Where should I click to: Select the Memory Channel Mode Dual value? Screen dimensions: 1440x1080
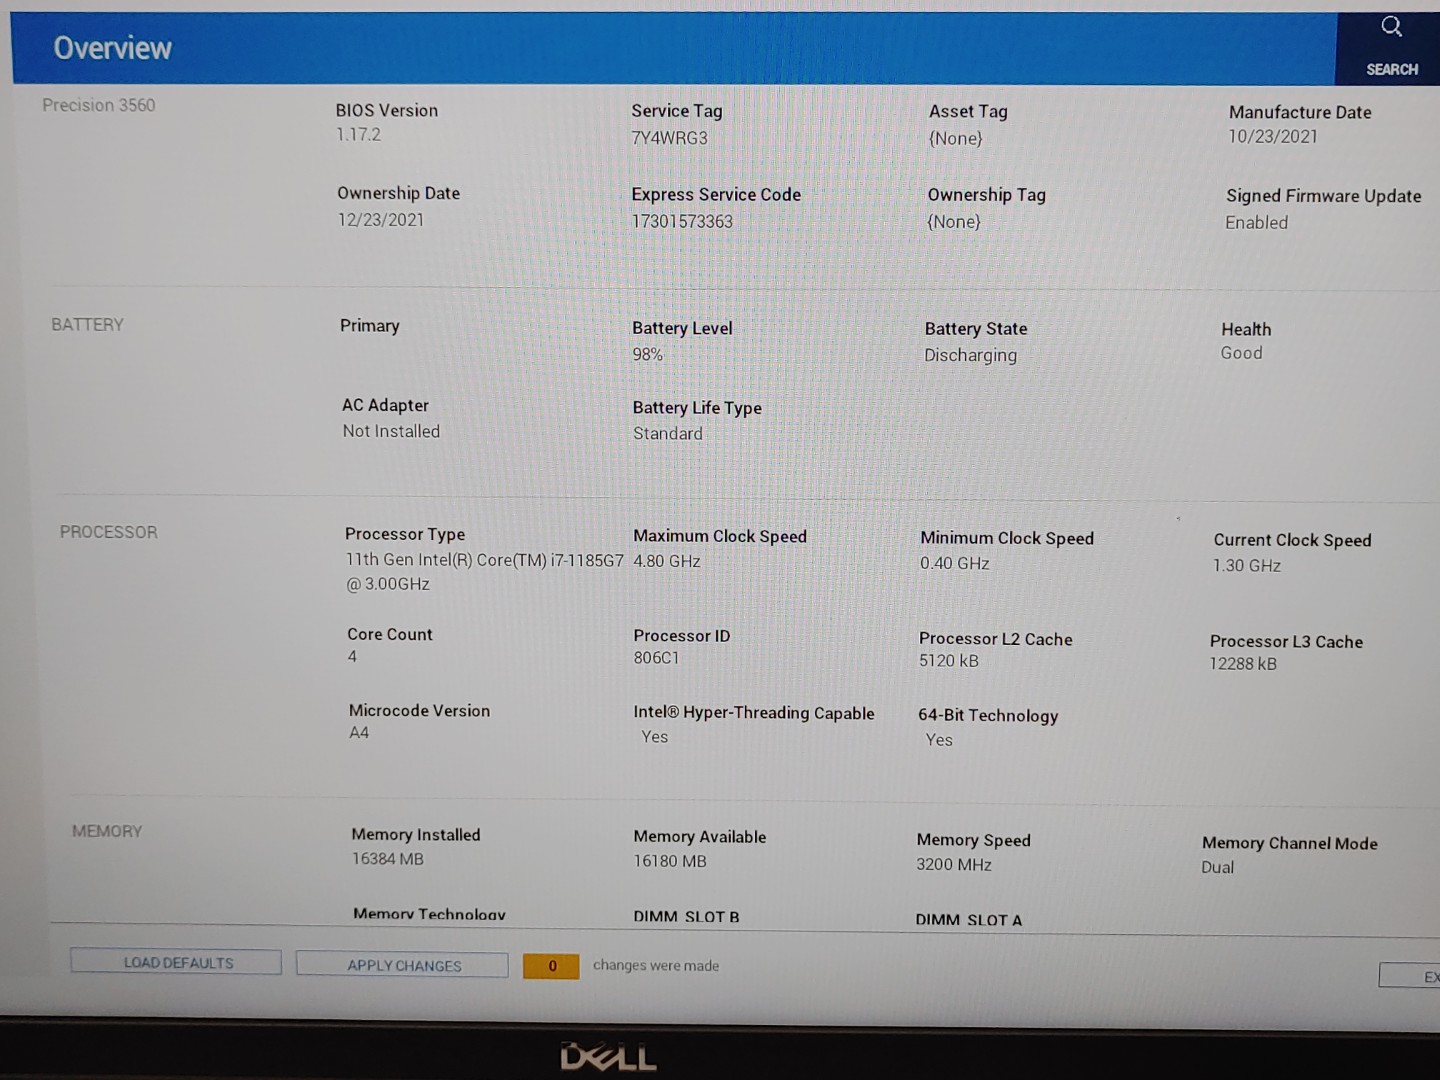[x=1217, y=867]
